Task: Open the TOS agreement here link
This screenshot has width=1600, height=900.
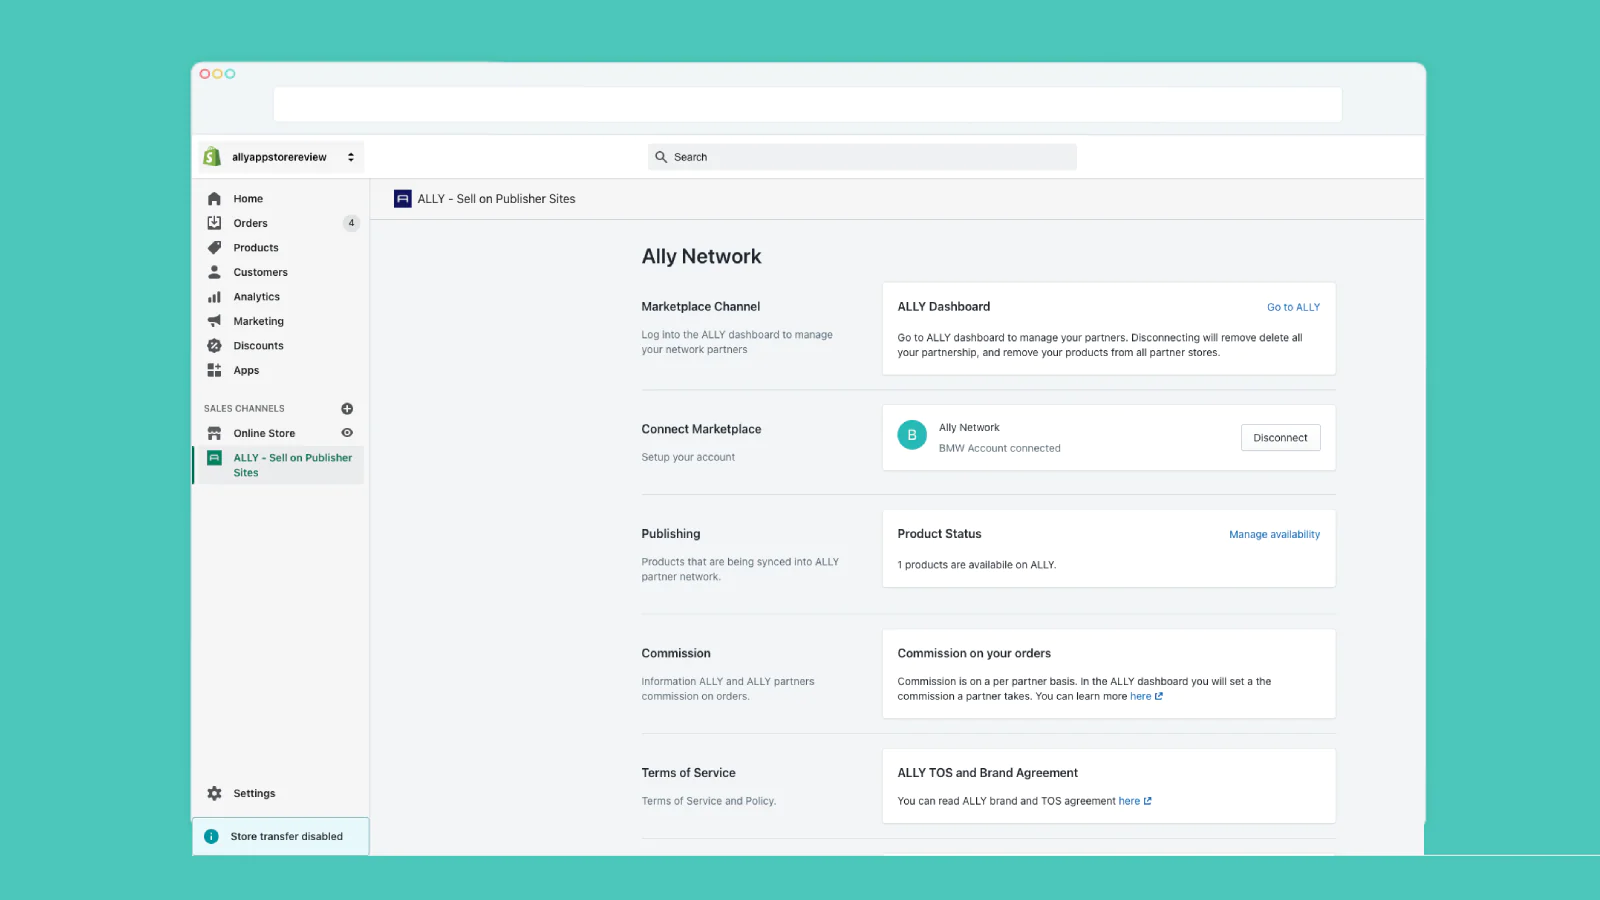Action: coord(1129,801)
